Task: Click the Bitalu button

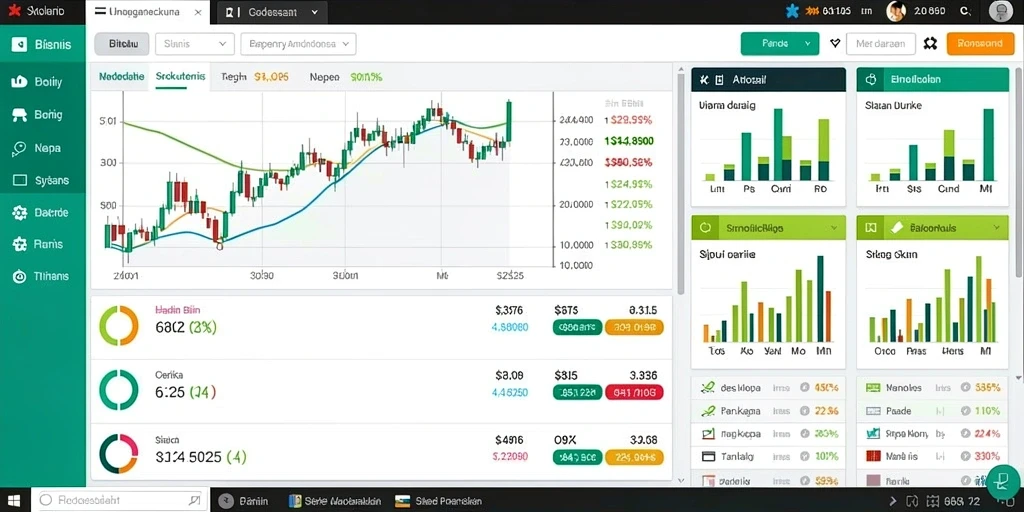Action: 122,44
